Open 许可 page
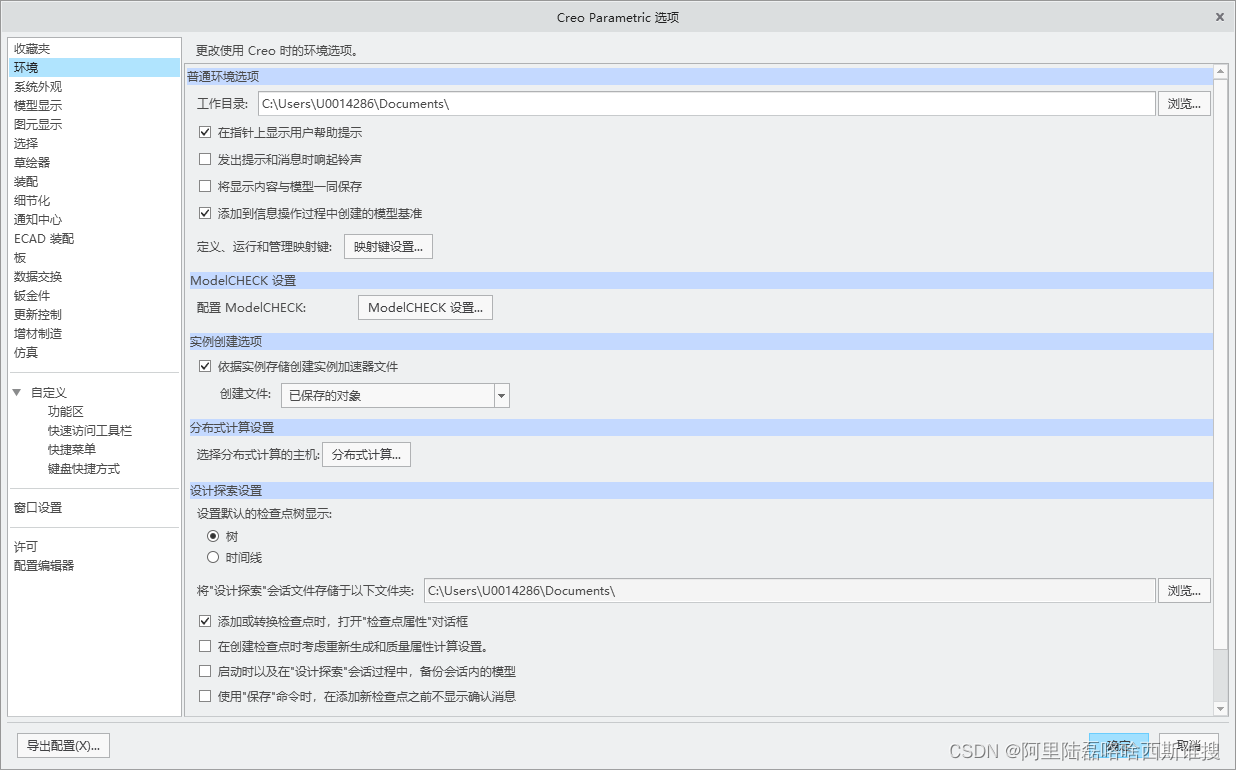1236x770 pixels. (x=26, y=547)
